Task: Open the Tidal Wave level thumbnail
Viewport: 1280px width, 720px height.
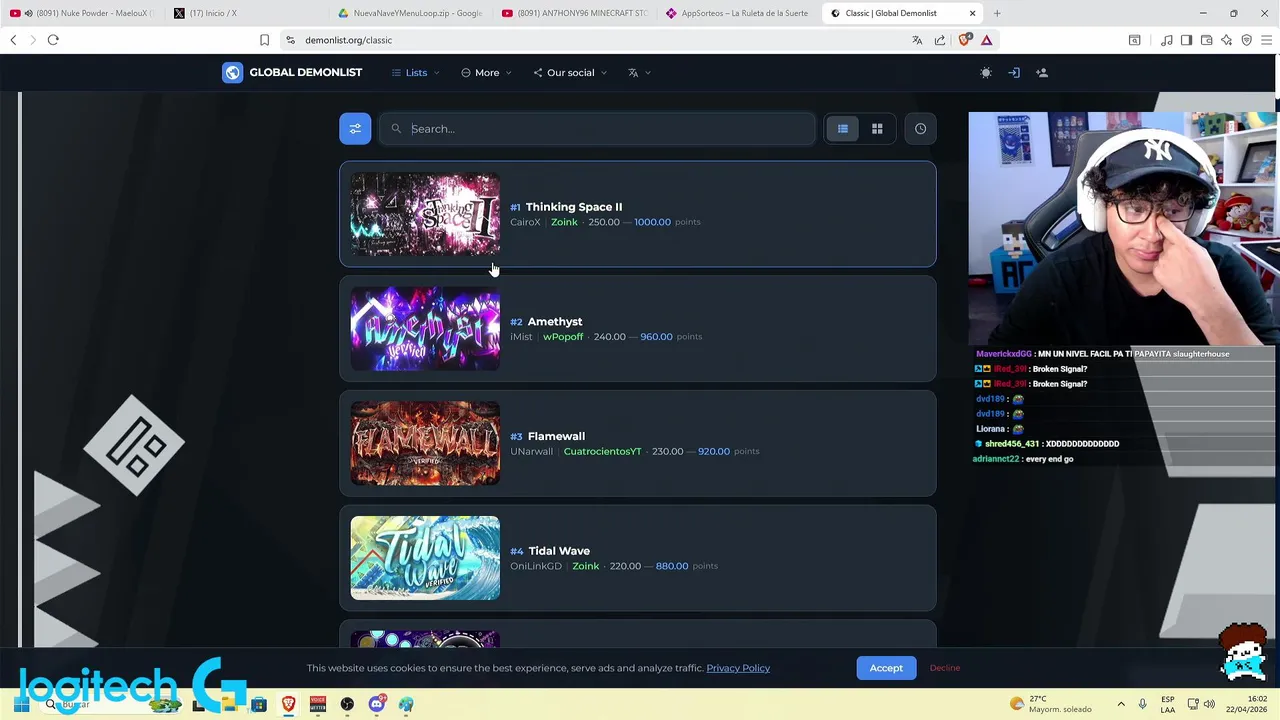Action: coord(425,558)
